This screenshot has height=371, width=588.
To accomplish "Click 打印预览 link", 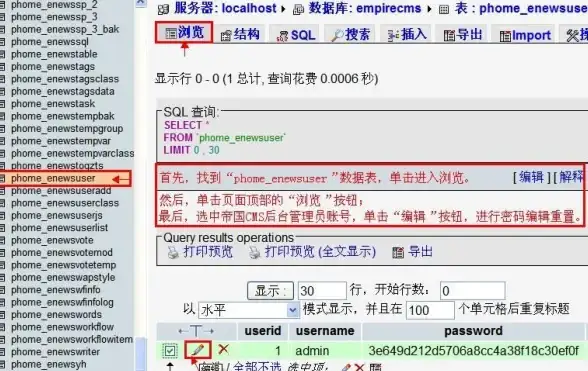I will pyautogui.click(x=208, y=252).
